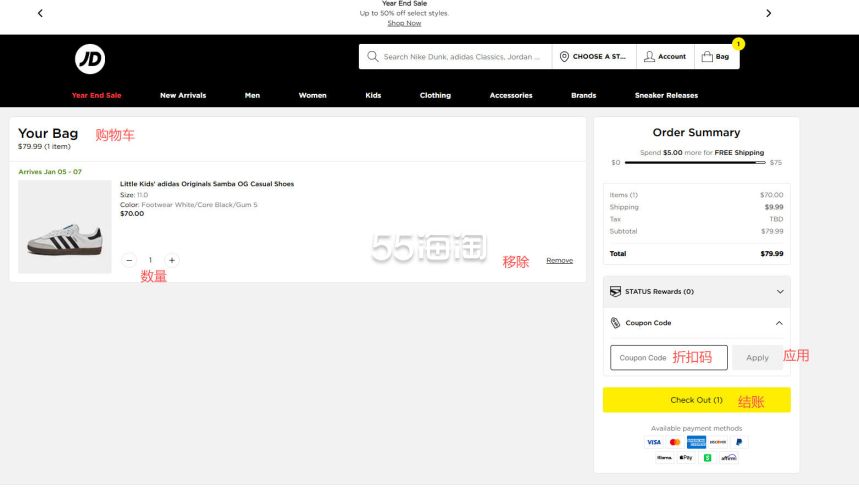Remove the Samba shoes from bag
Viewport: 859px width, 496px height.
coord(559,261)
